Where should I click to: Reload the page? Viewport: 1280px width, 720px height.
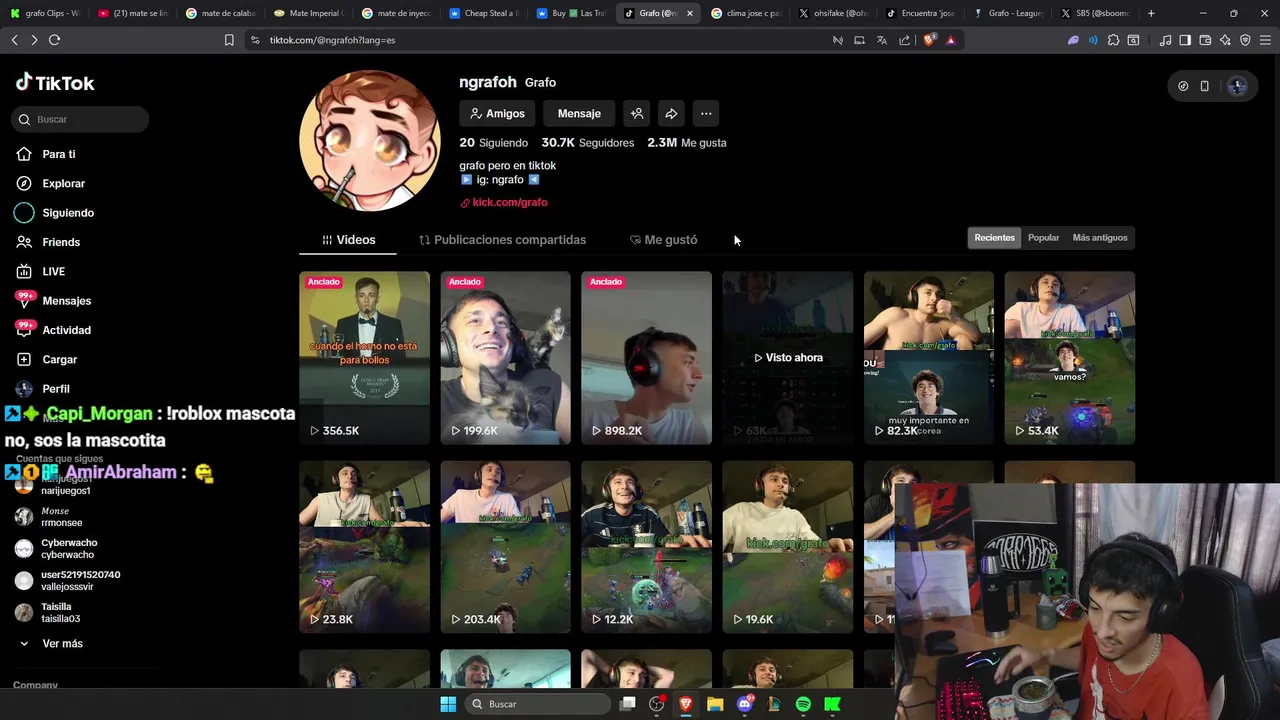coord(54,40)
